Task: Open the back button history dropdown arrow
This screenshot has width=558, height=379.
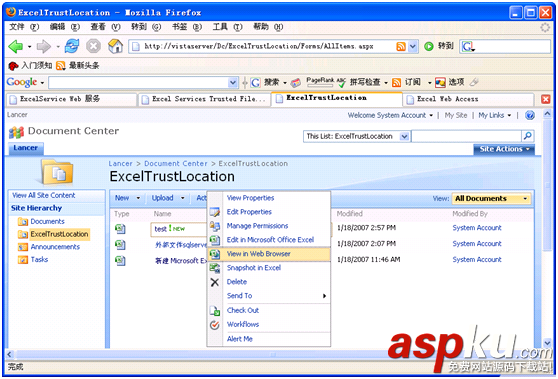Action: (29, 47)
